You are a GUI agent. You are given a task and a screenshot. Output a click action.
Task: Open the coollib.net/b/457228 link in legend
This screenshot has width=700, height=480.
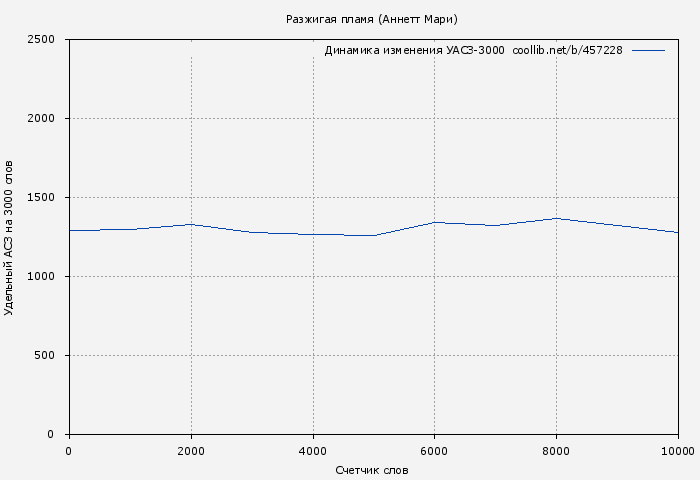[567, 50]
